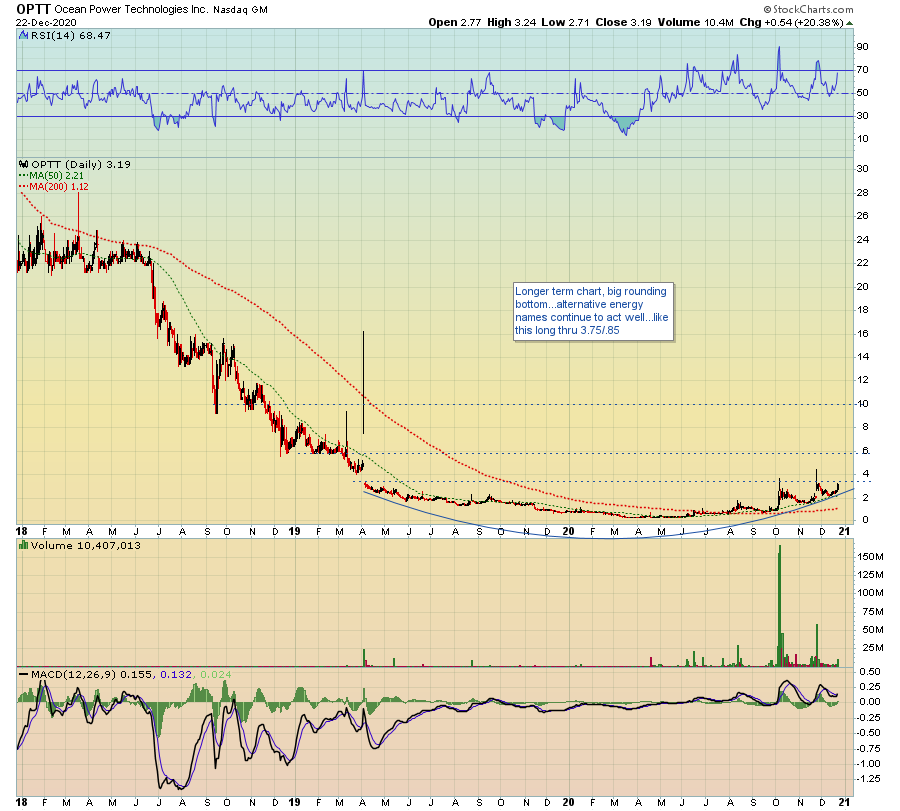Click the 'Chg +0.54 (+20.38%)' value
Image resolution: width=900 pixels, height=811 pixels.
tap(792, 22)
